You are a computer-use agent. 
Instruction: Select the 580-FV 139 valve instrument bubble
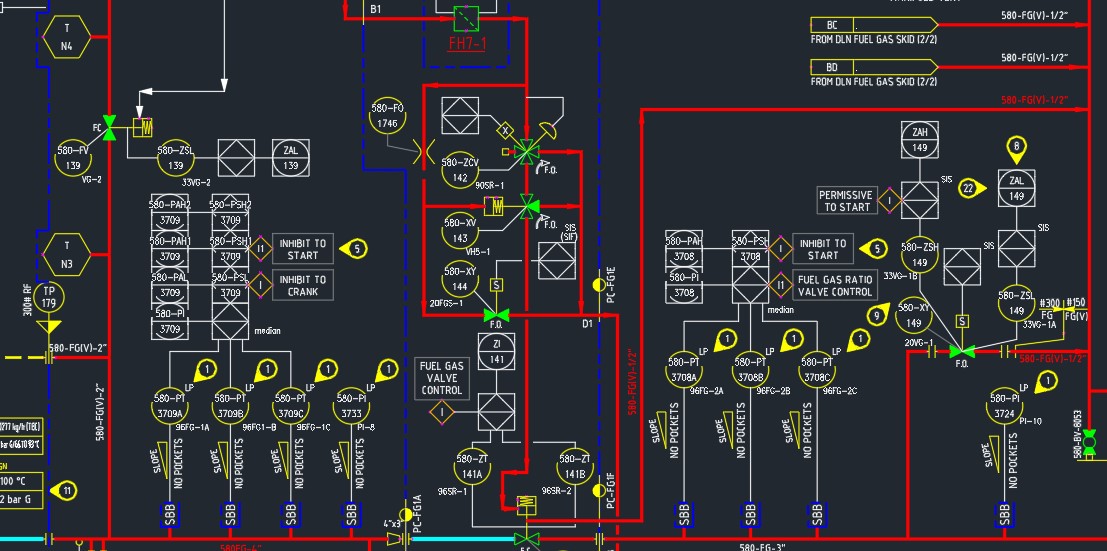(x=75, y=158)
